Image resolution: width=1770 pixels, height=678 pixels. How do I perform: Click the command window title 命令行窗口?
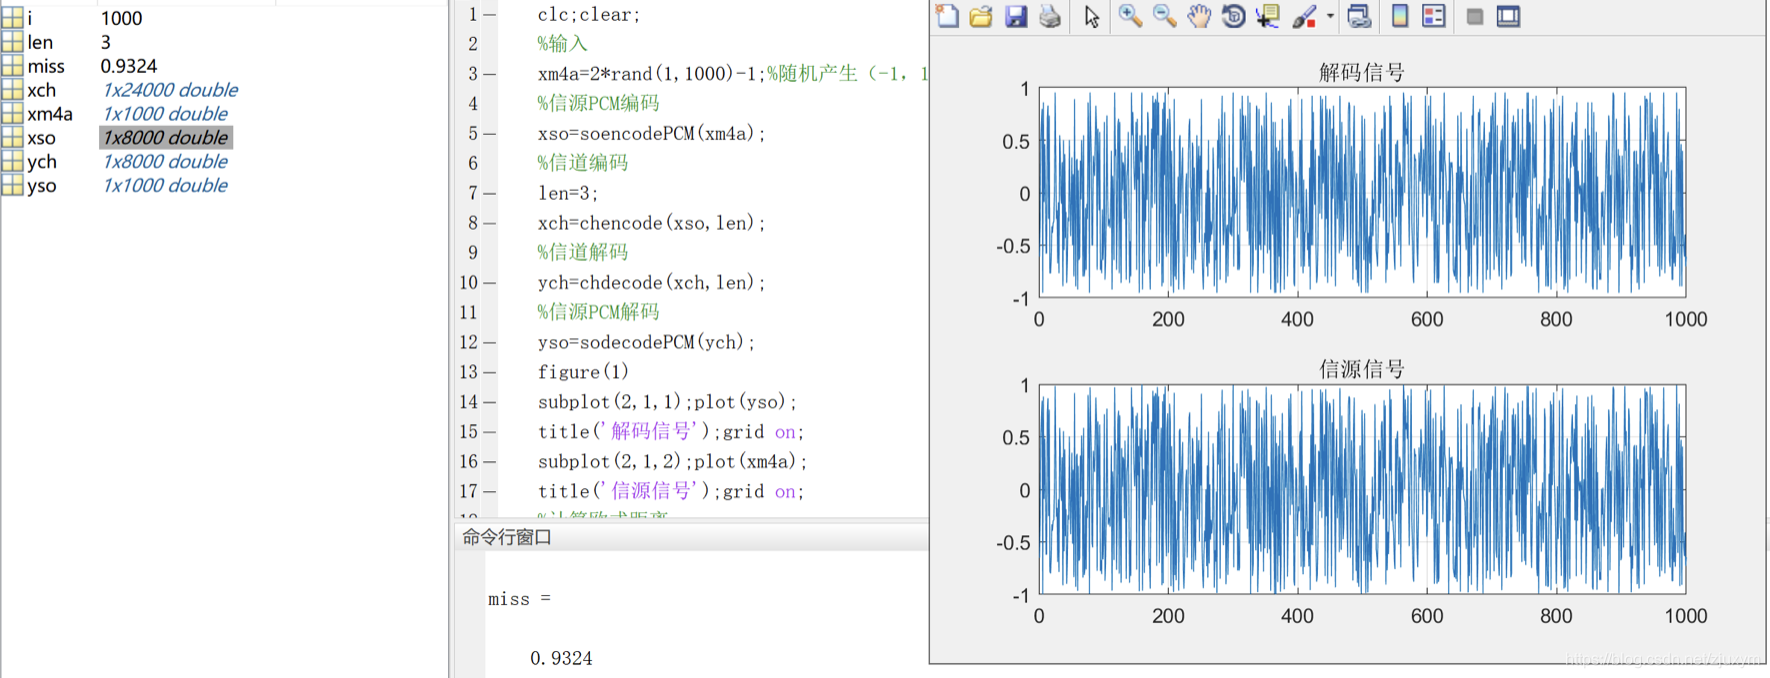click(507, 537)
